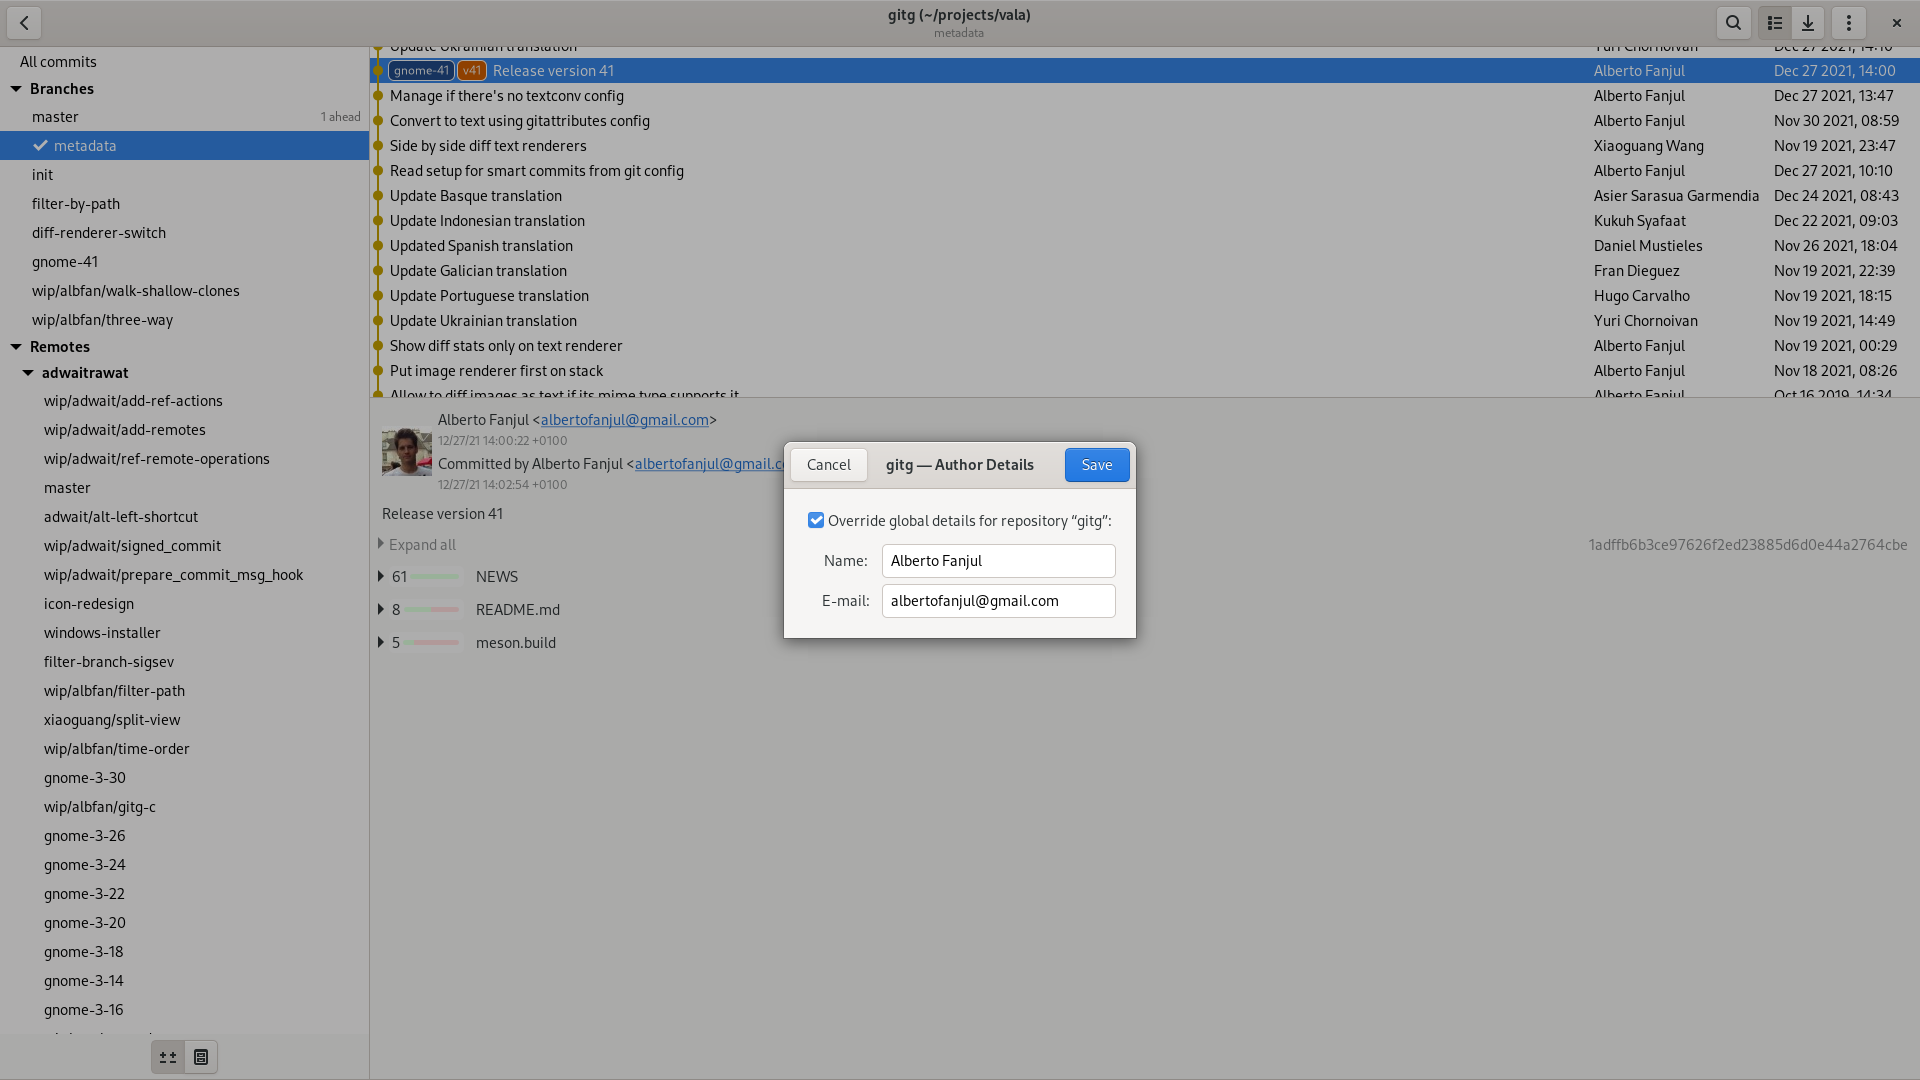The width and height of the screenshot is (1920, 1080).
Task: Select remote wip/adwait/add-ref-actions
Action: click(x=185, y=401)
